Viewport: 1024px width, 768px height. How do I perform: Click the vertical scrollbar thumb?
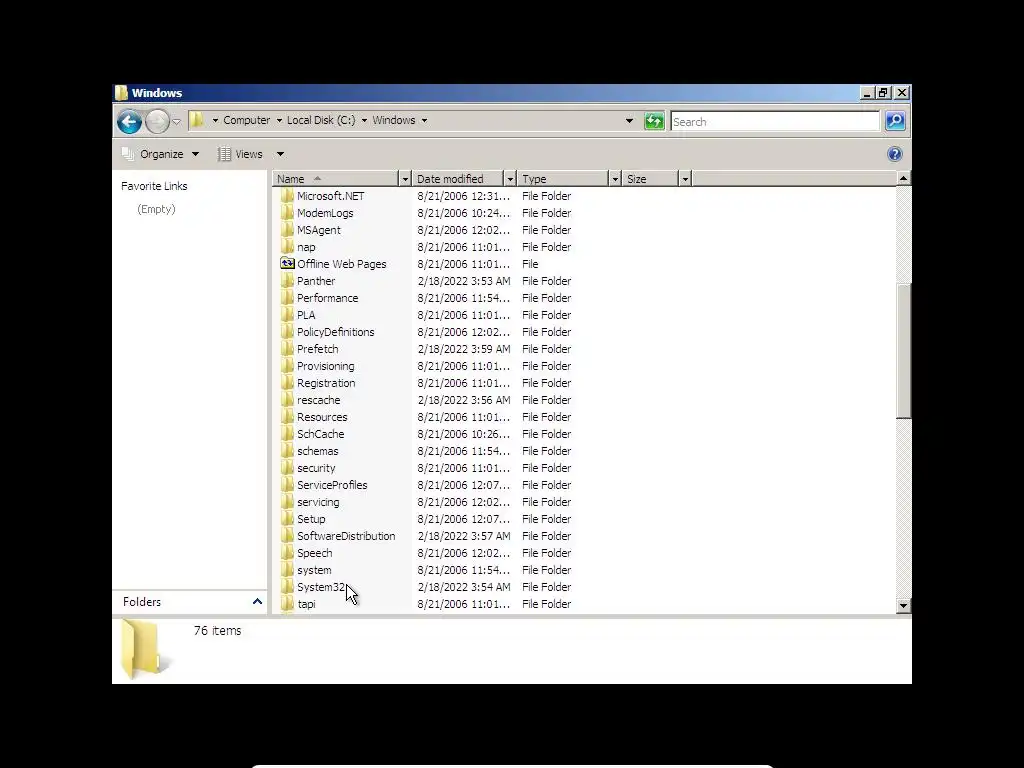[903, 351]
